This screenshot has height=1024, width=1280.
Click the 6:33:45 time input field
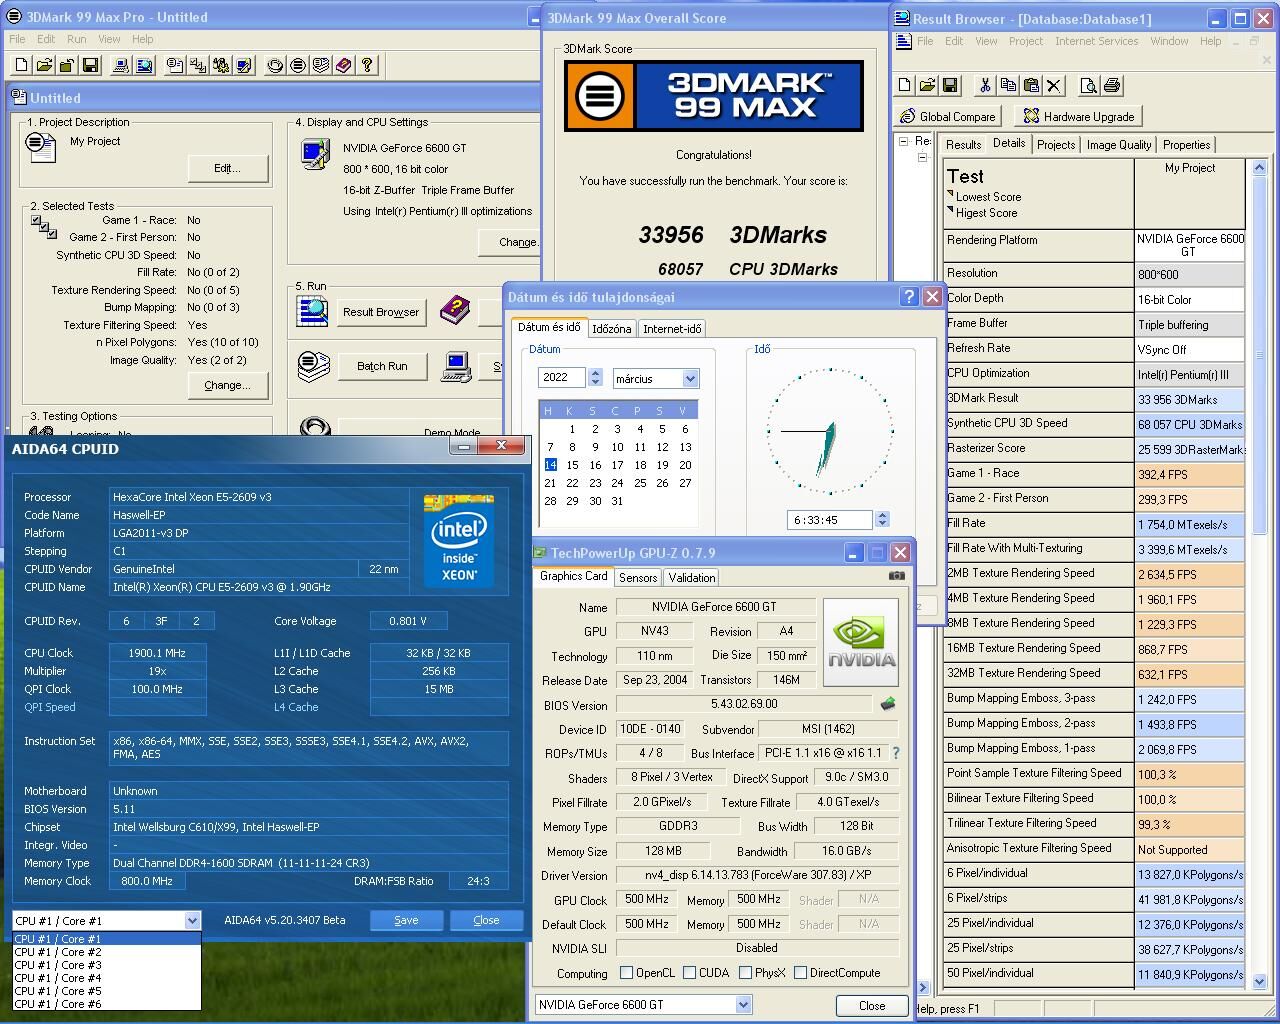click(830, 520)
